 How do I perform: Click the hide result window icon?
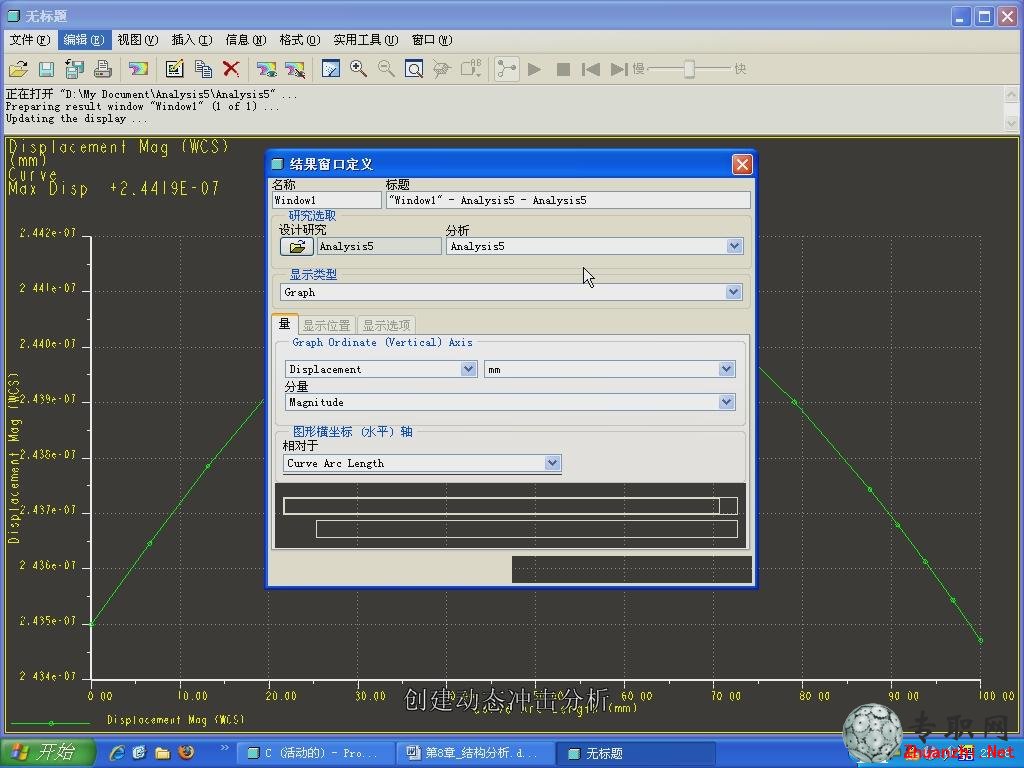coord(295,69)
